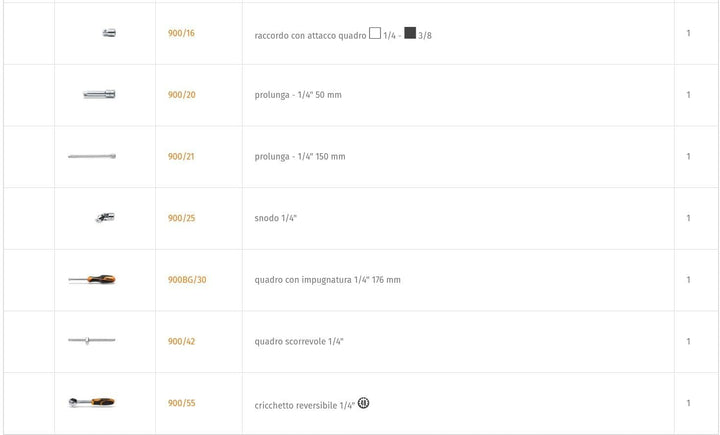Click the orange-handled square driver thumbnail
720x435 pixels.
[x=92, y=279]
